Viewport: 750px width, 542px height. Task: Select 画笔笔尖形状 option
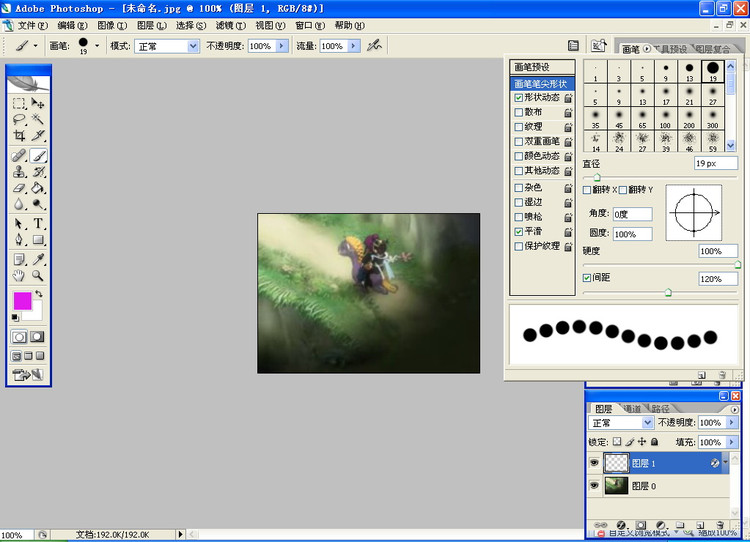point(542,84)
